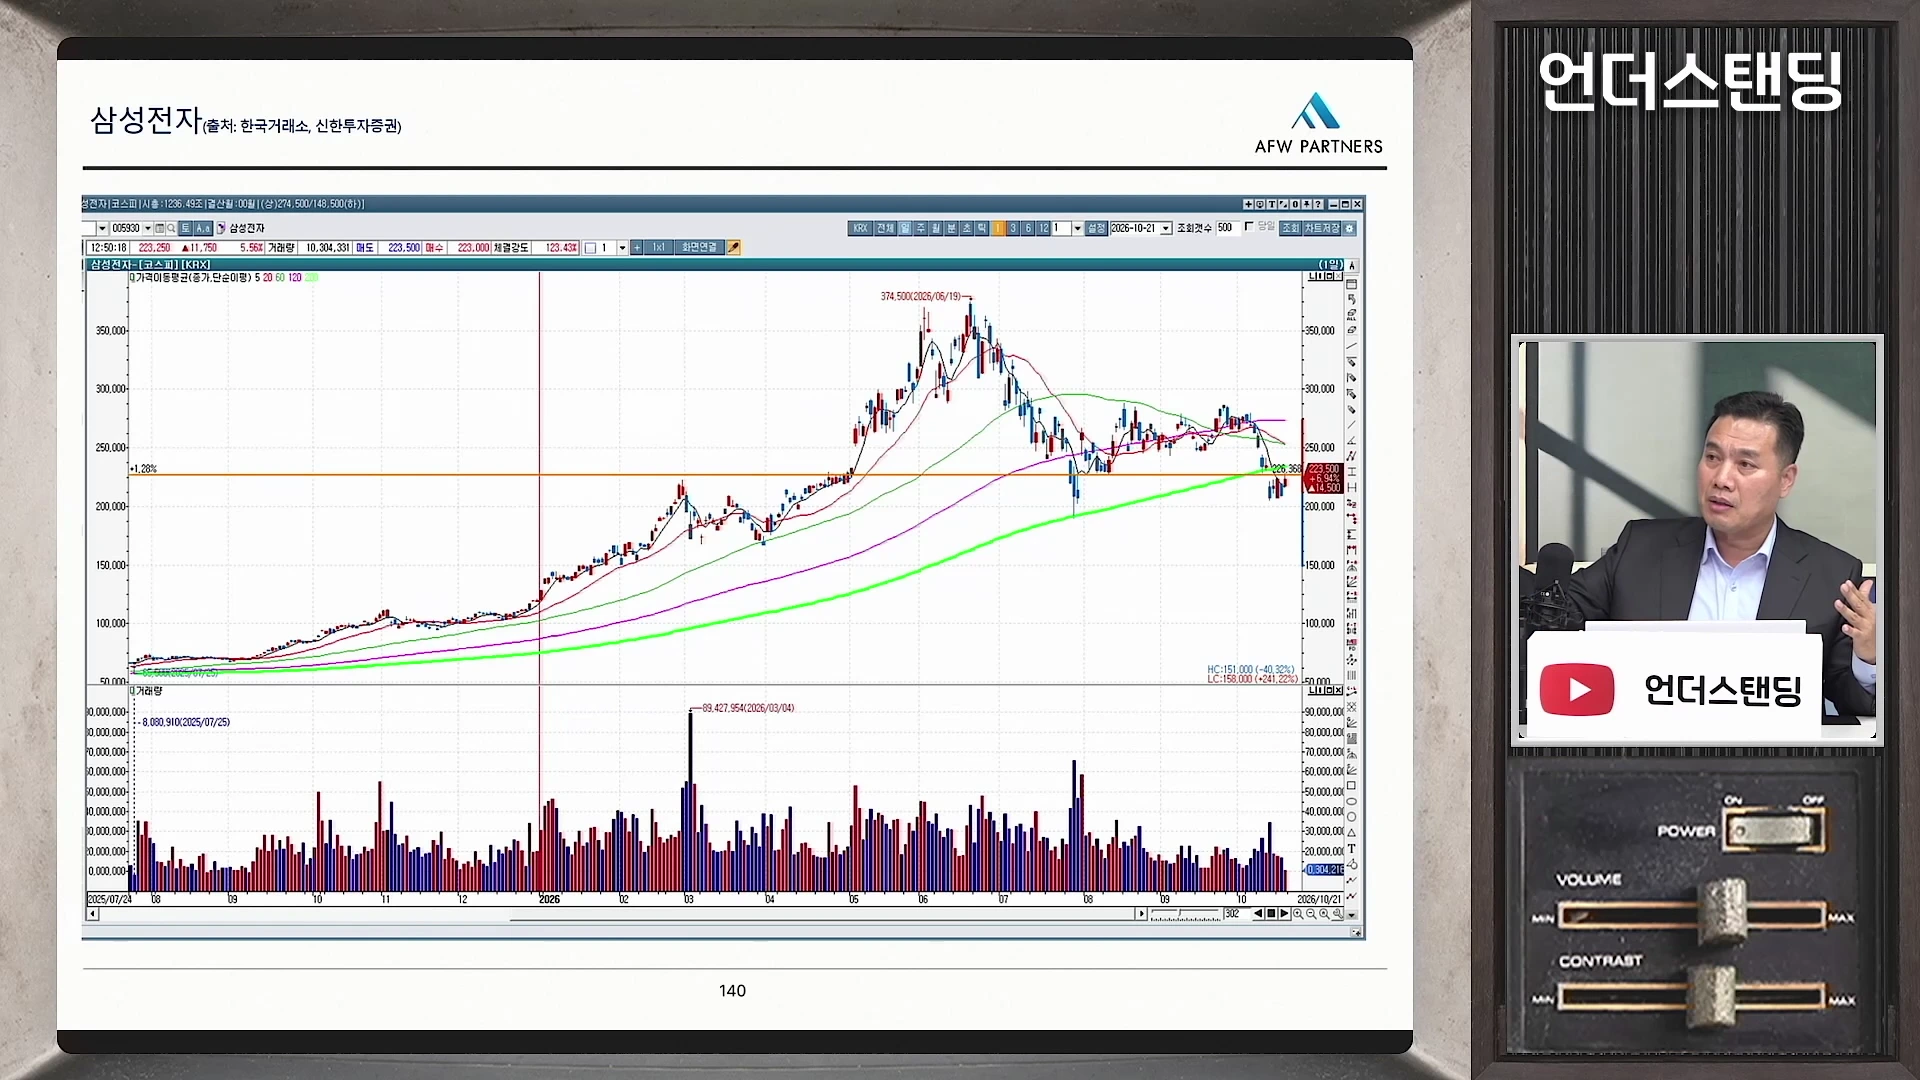The height and width of the screenshot is (1080, 1920).
Task: Toggle the 당일 checkbox
Action: (x=1249, y=226)
